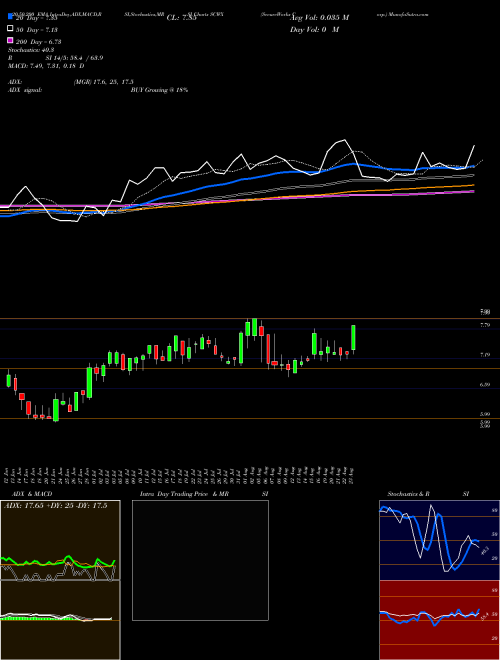Click the 'CL: 7.85' closing price label
The width and height of the screenshot is (500, 660).
182,18
